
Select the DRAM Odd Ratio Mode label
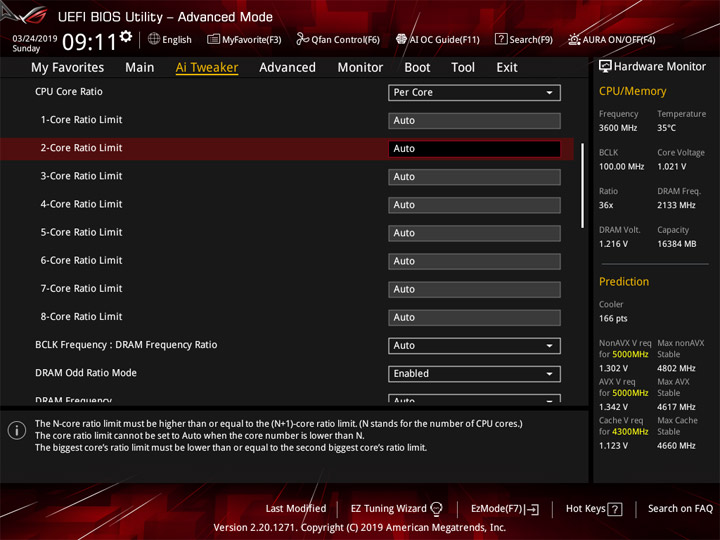[86, 373]
